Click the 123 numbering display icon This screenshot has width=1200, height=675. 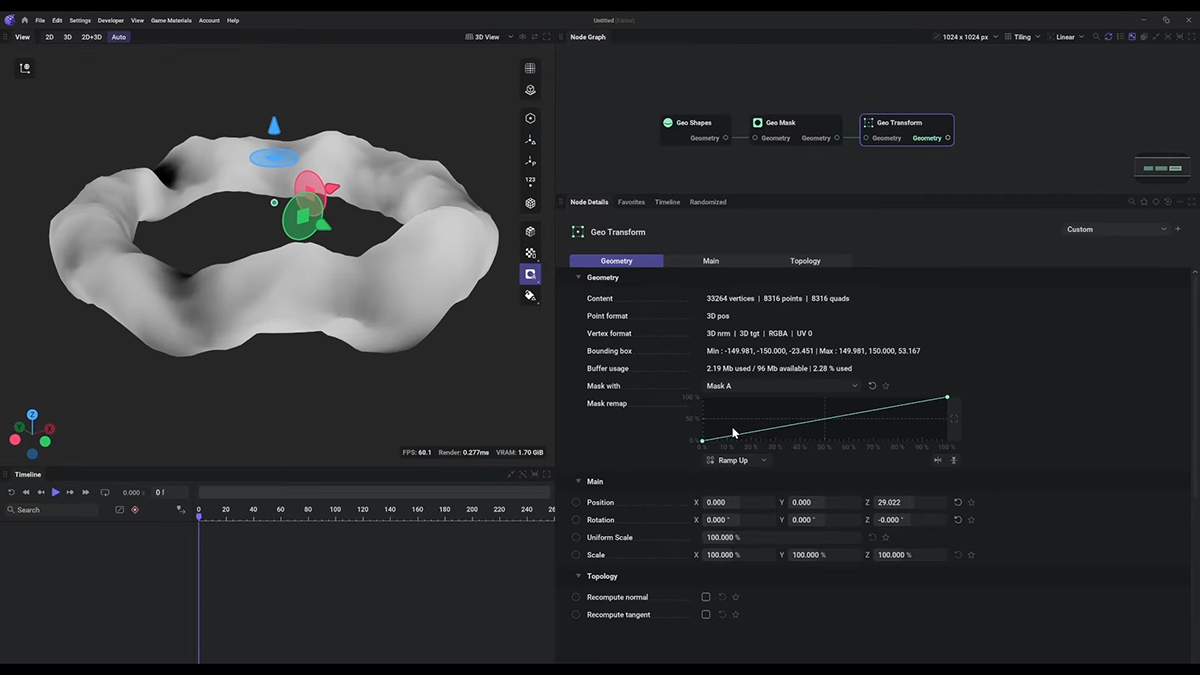coord(530,181)
